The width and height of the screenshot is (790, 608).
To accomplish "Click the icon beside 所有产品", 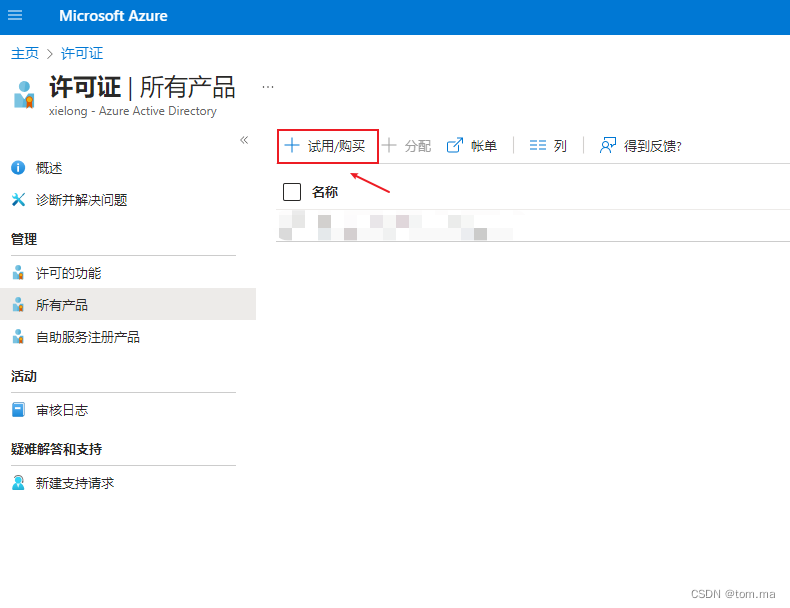I will [18, 304].
